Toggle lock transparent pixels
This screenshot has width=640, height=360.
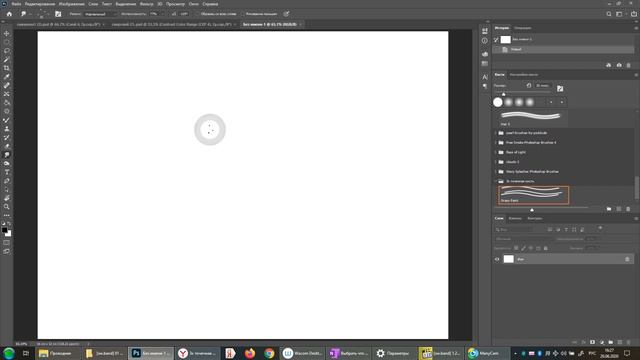coord(516,248)
